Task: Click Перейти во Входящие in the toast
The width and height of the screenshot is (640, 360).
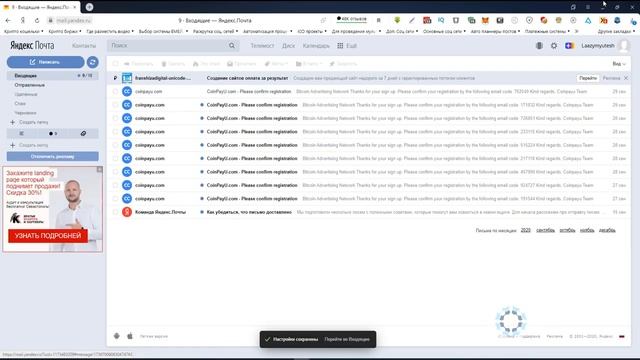Action: pyautogui.click(x=347, y=339)
